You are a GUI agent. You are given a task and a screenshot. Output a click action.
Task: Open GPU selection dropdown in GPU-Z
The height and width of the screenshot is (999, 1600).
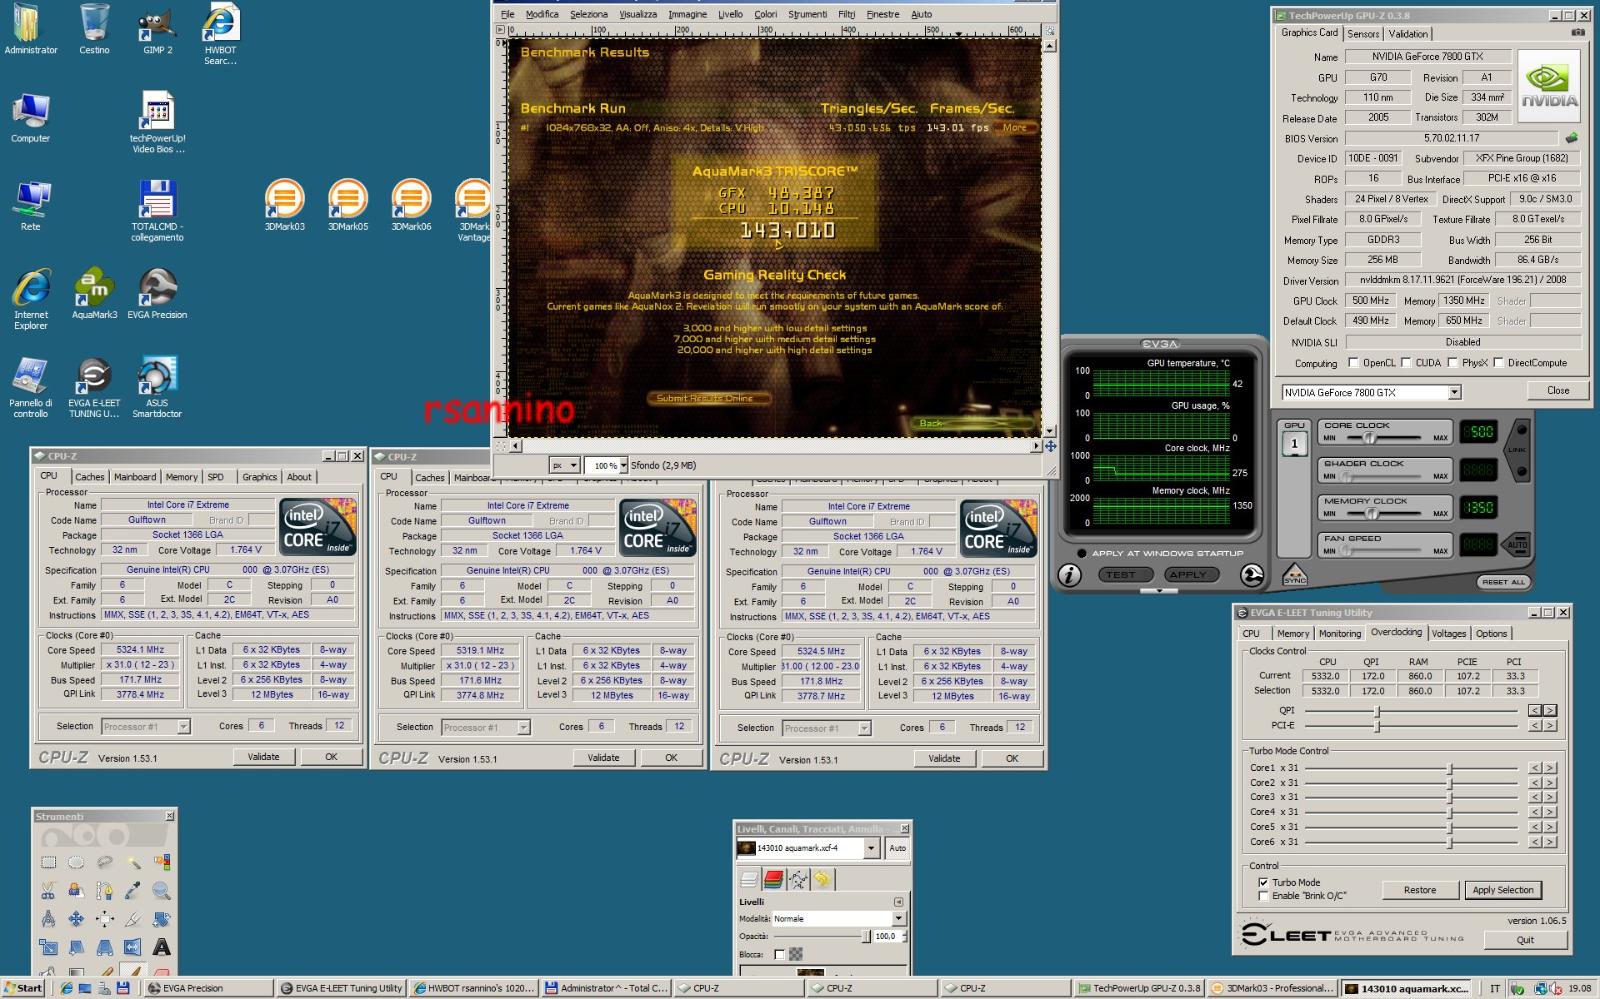(1455, 392)
